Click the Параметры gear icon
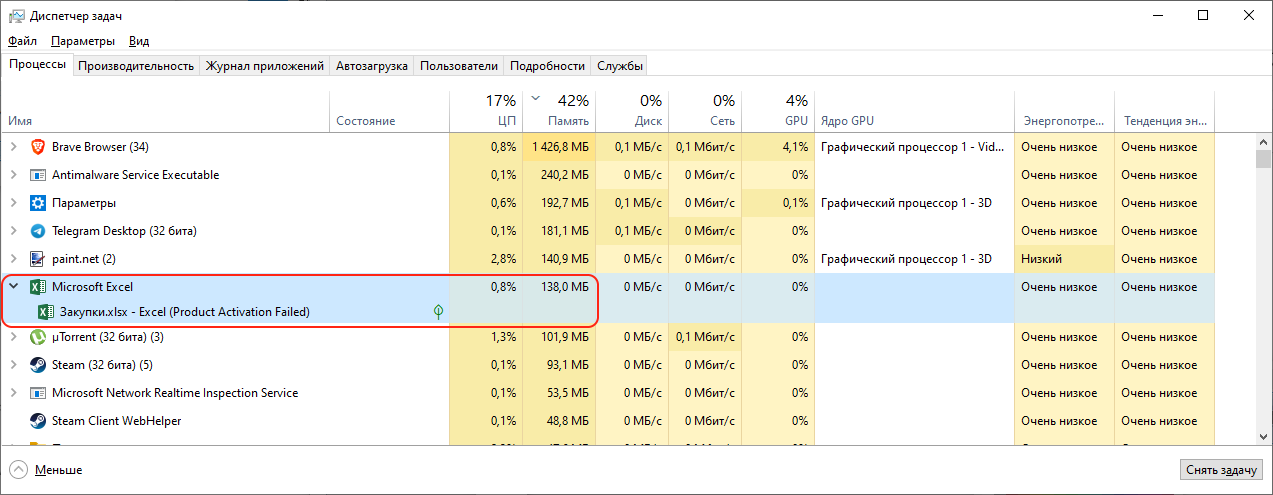The width and height of the screenshot is (1273, 495). pos(38,203)
